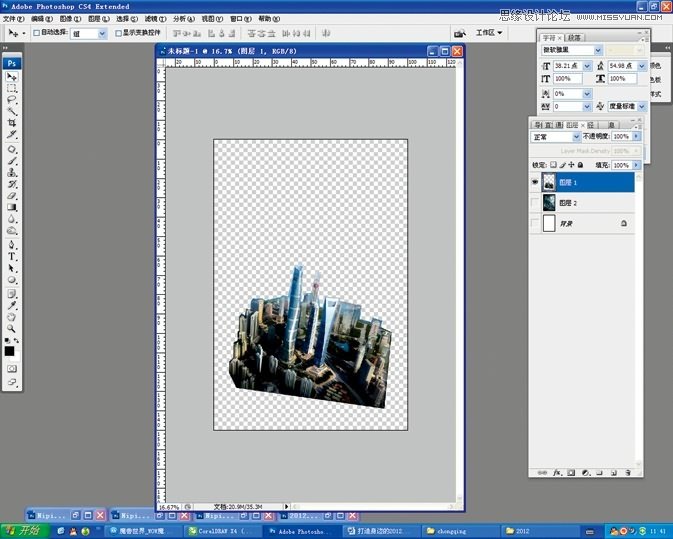Select the Zoom tool
Viewport: 673px width, 539px height.
pyautogui.click(x=12, y=329)
